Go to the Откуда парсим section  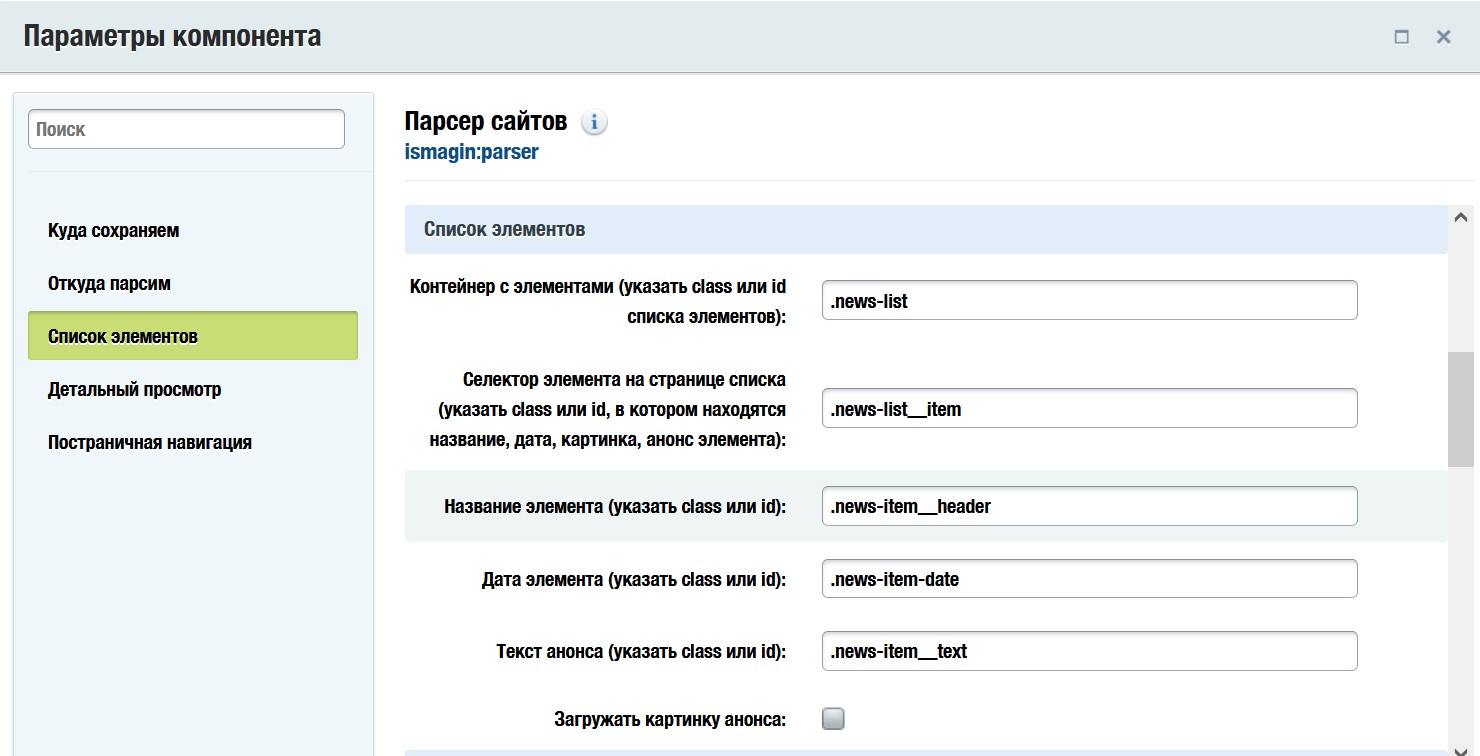[109, 283]
